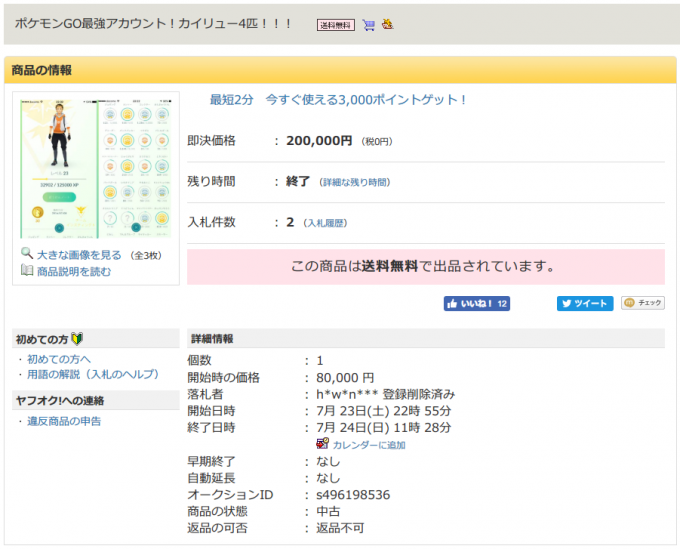Share via the ツイート button
Image resolution: width=680 pixels, height=549 pixels.
(x=585, y=304)
